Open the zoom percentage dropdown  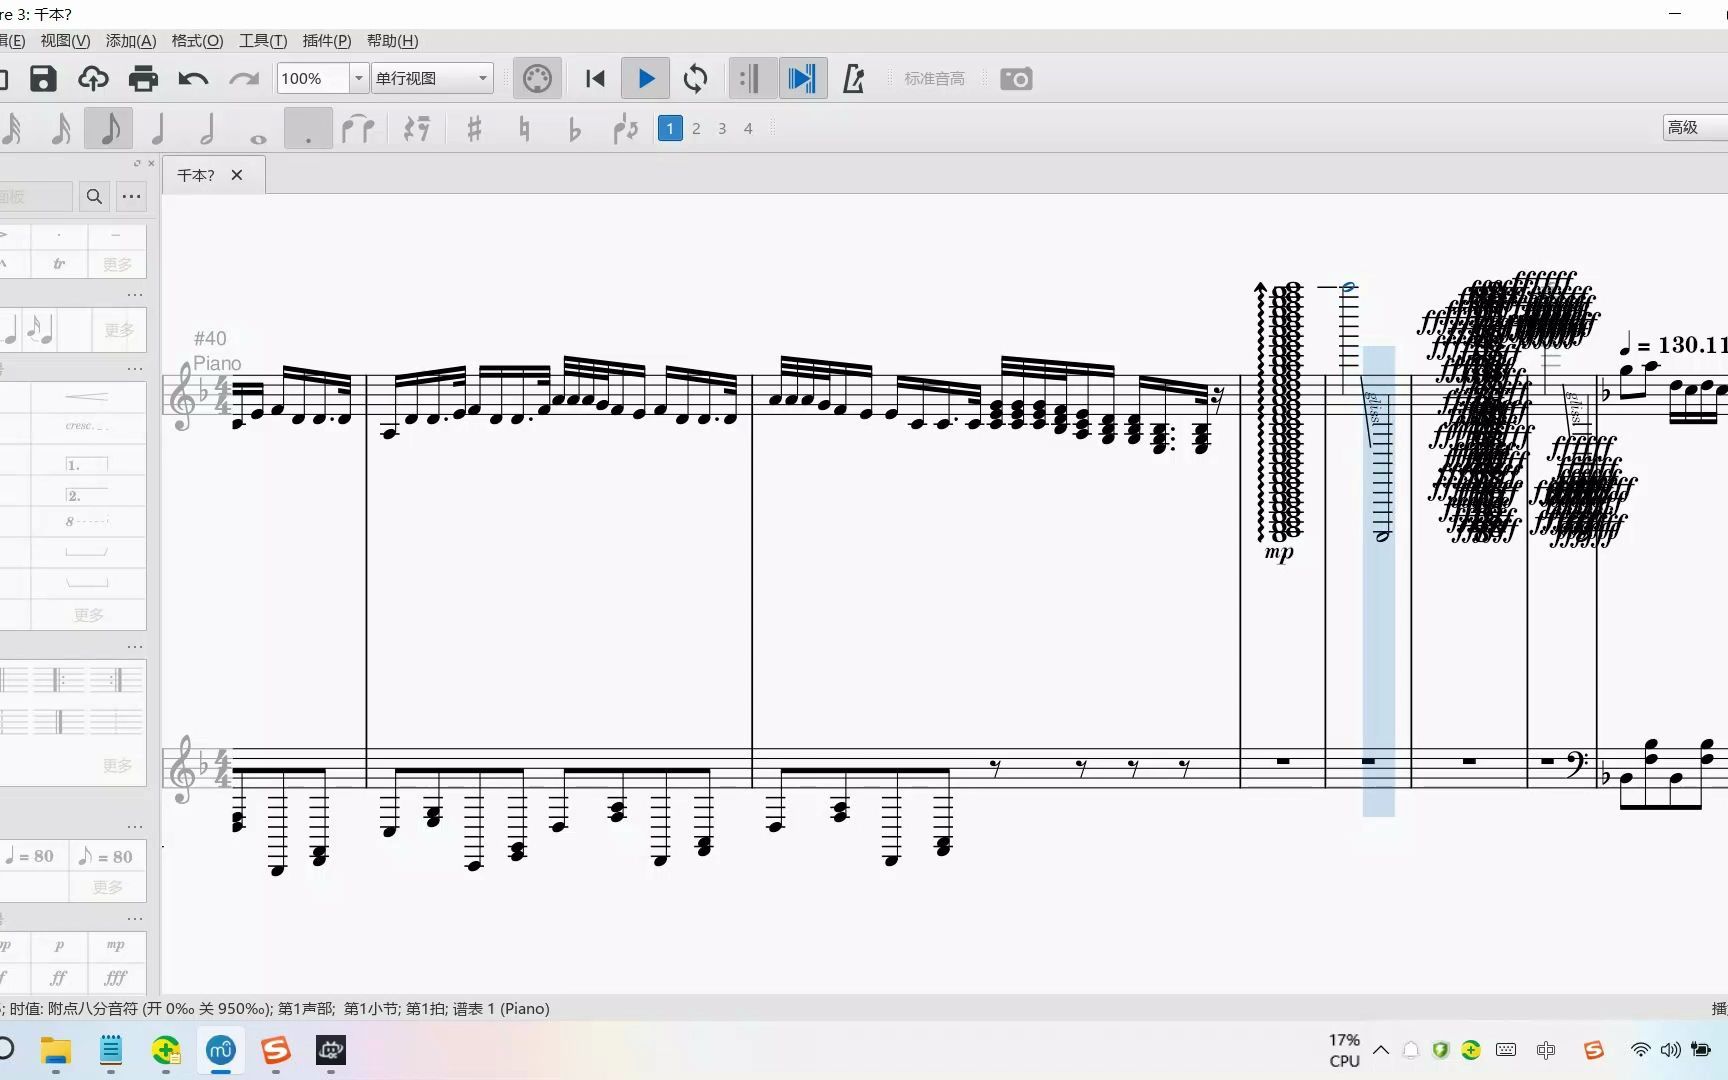point(359,78)
